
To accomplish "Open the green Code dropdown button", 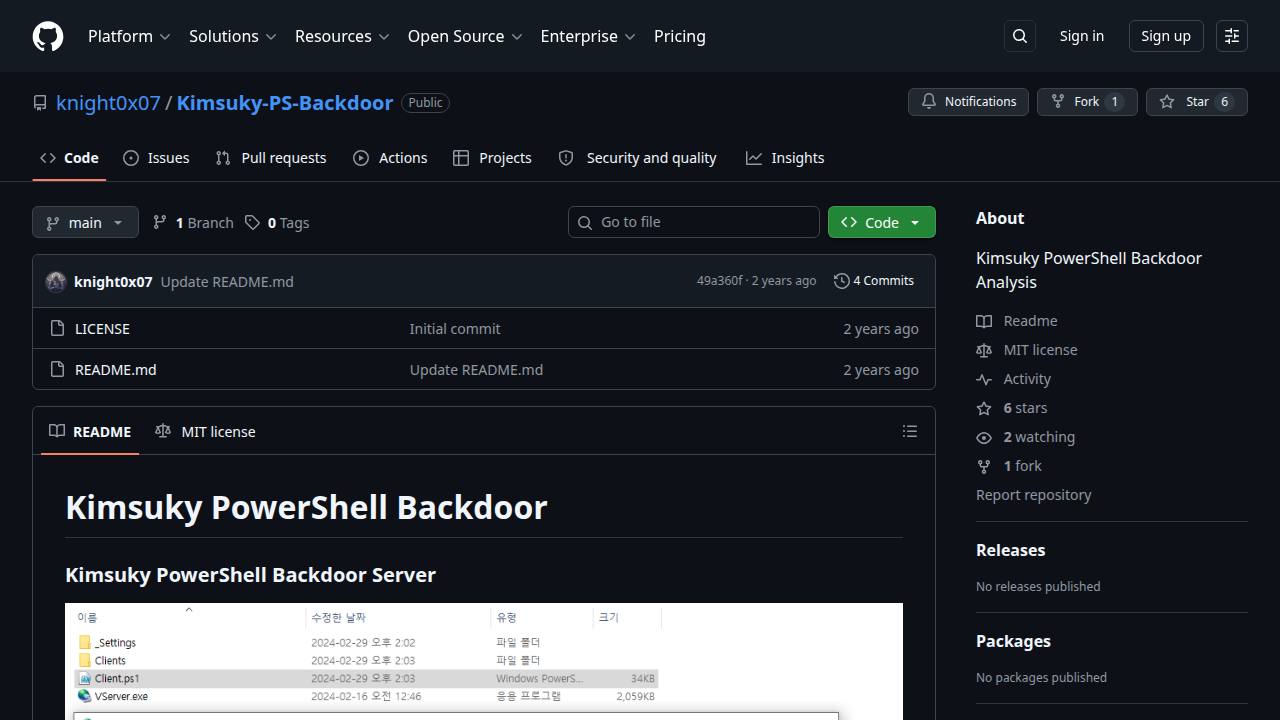I will tap(882, 222).
